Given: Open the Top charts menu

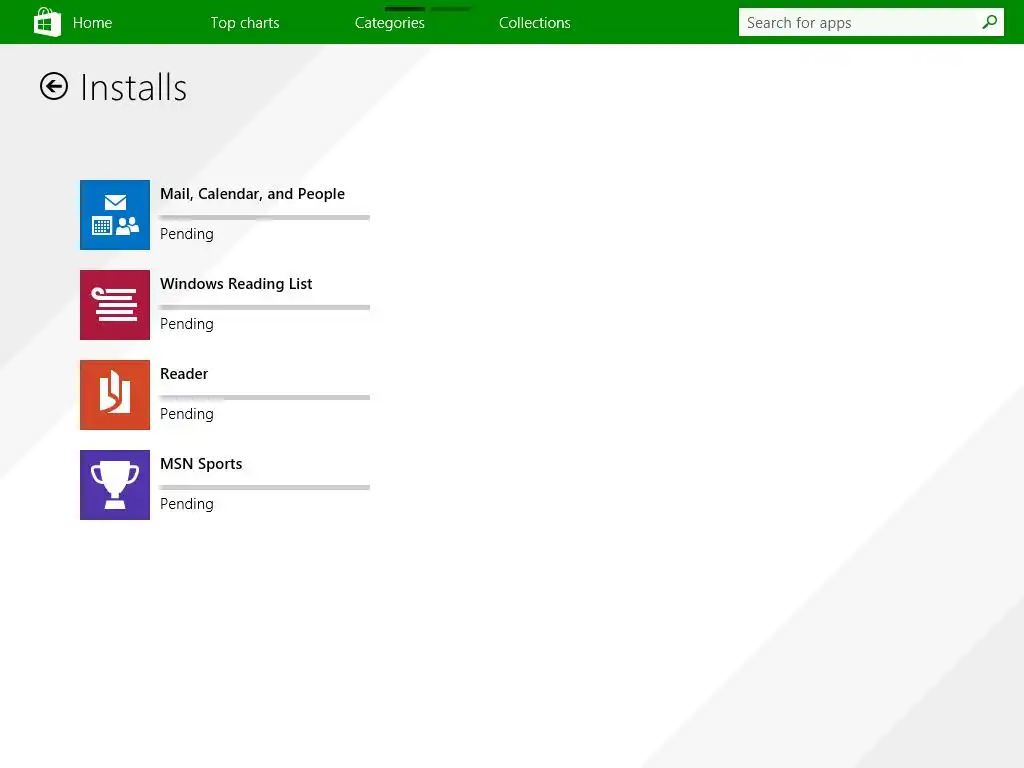Looking at the screenshot, I should [x=245, y=23].
